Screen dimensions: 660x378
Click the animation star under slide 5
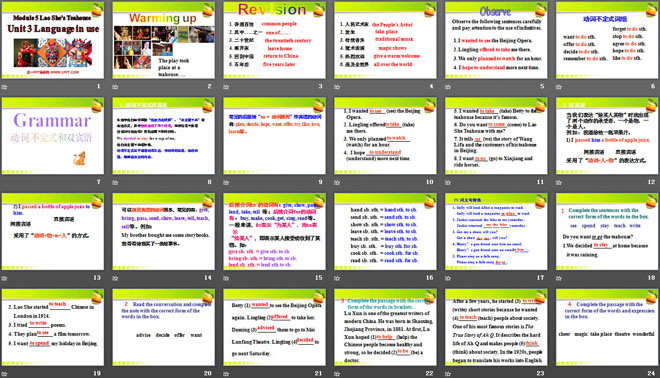pos(448,87)
